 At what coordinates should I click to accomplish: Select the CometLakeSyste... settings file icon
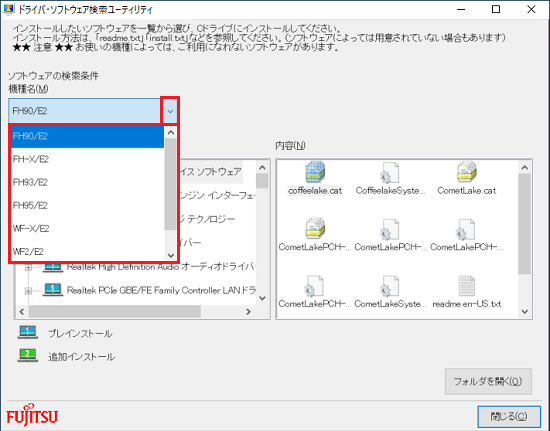pos(390,286)
